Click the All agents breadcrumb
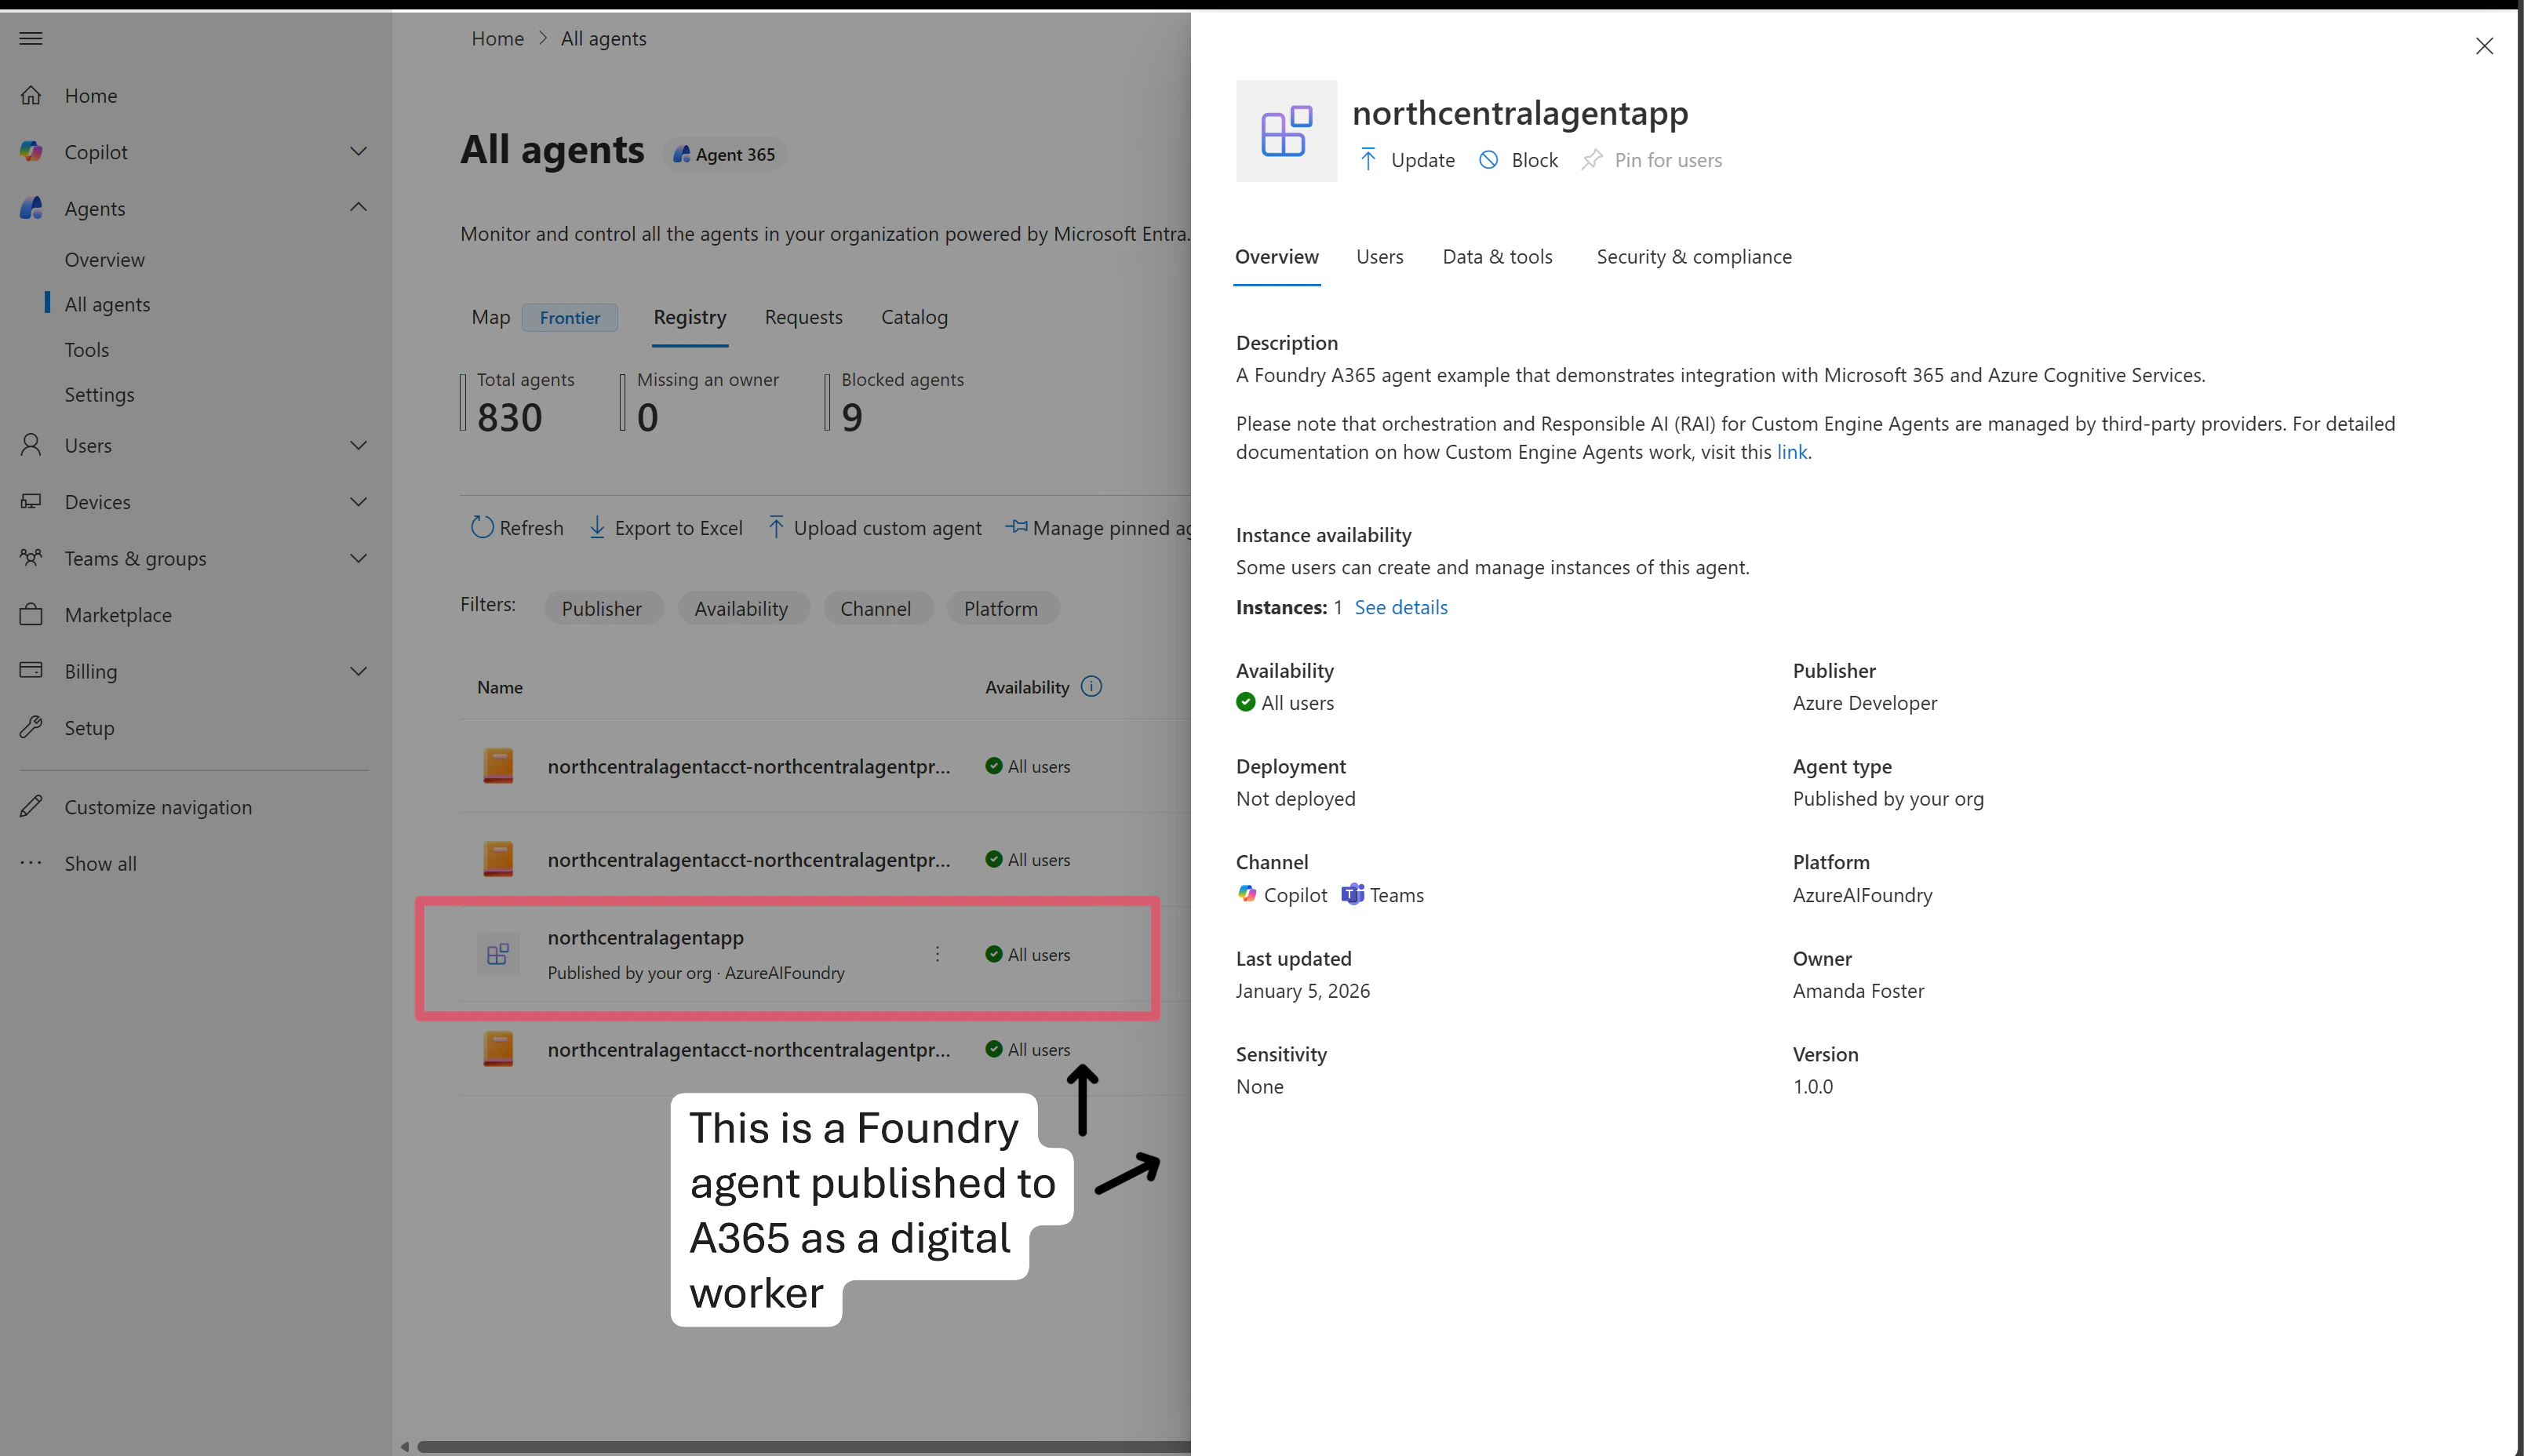 click(604, 39)
